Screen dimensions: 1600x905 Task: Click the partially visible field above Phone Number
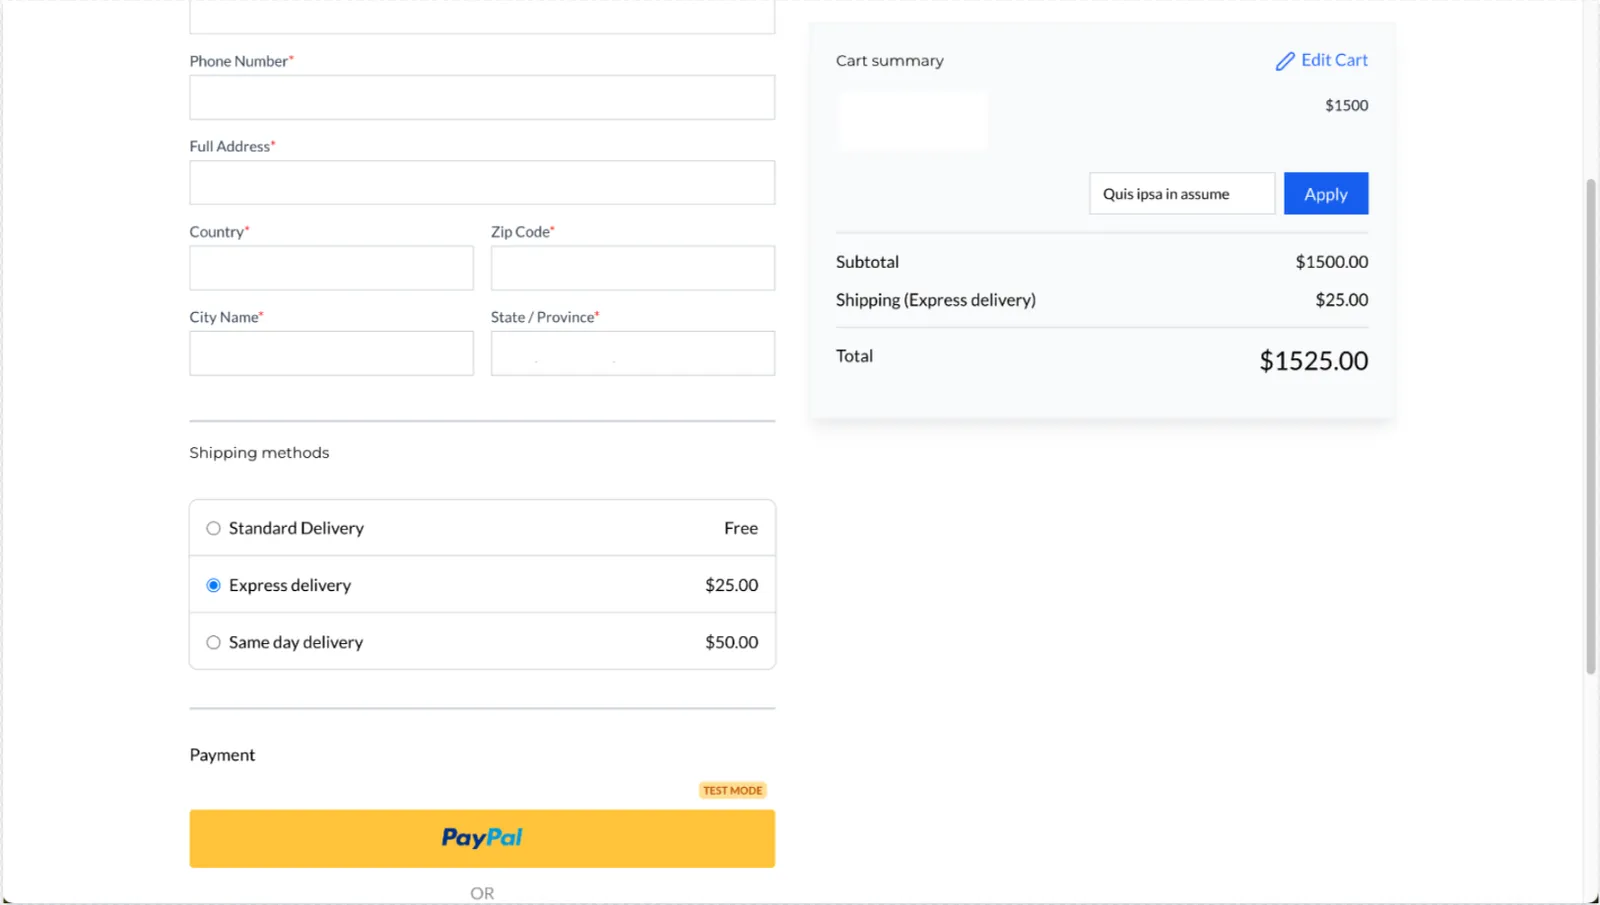click(482, 17)
